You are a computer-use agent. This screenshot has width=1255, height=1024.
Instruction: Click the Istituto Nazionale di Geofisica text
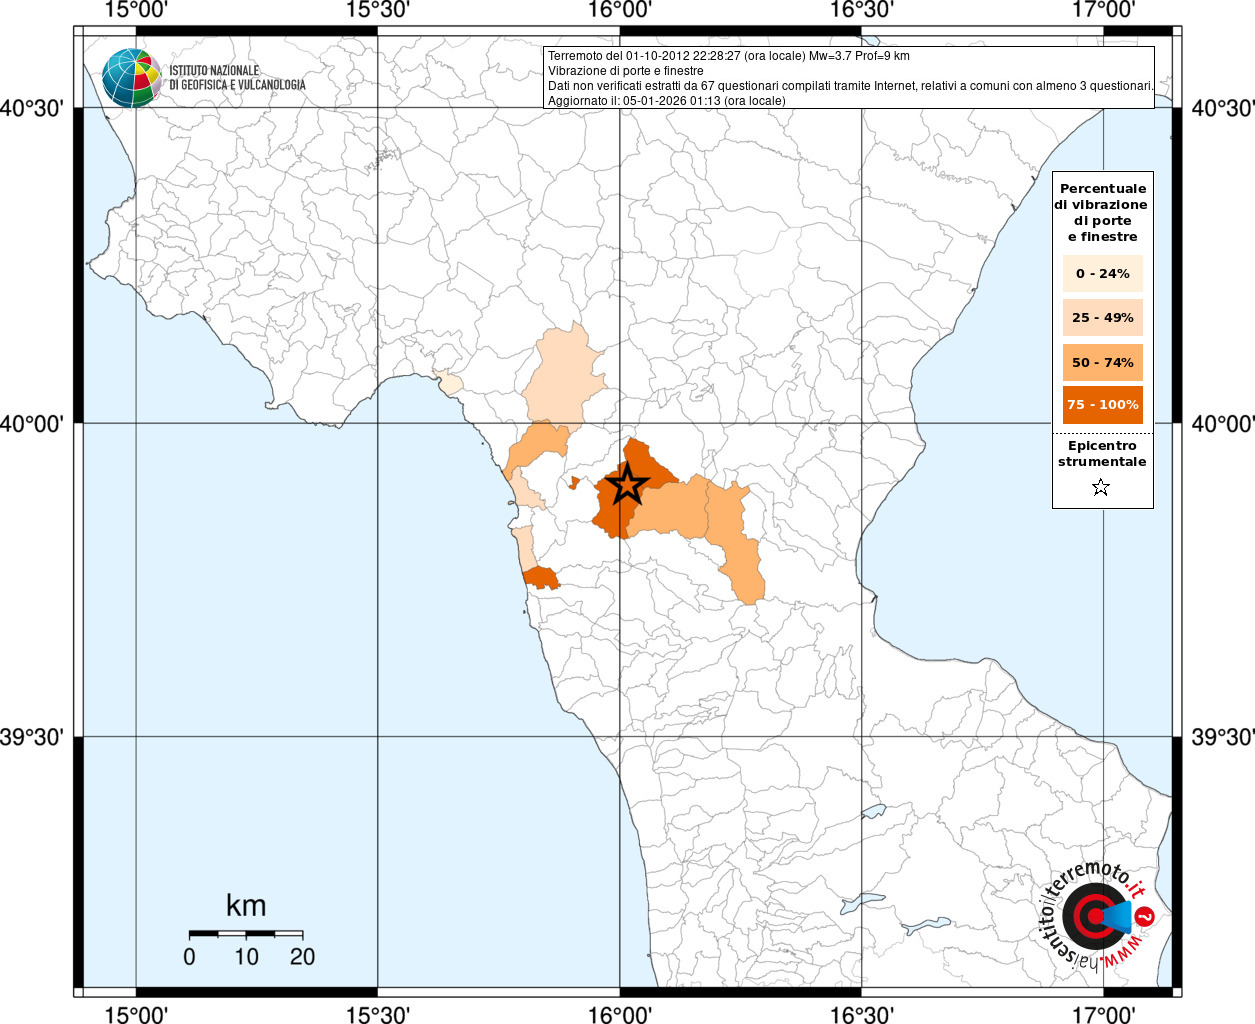coord(237,78)
